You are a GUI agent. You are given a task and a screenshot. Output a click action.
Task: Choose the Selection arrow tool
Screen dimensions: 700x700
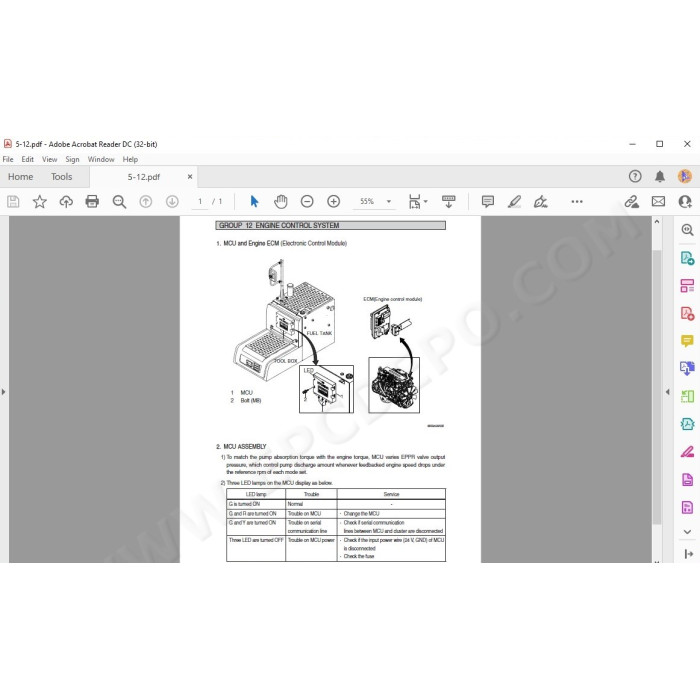[254, 202]
